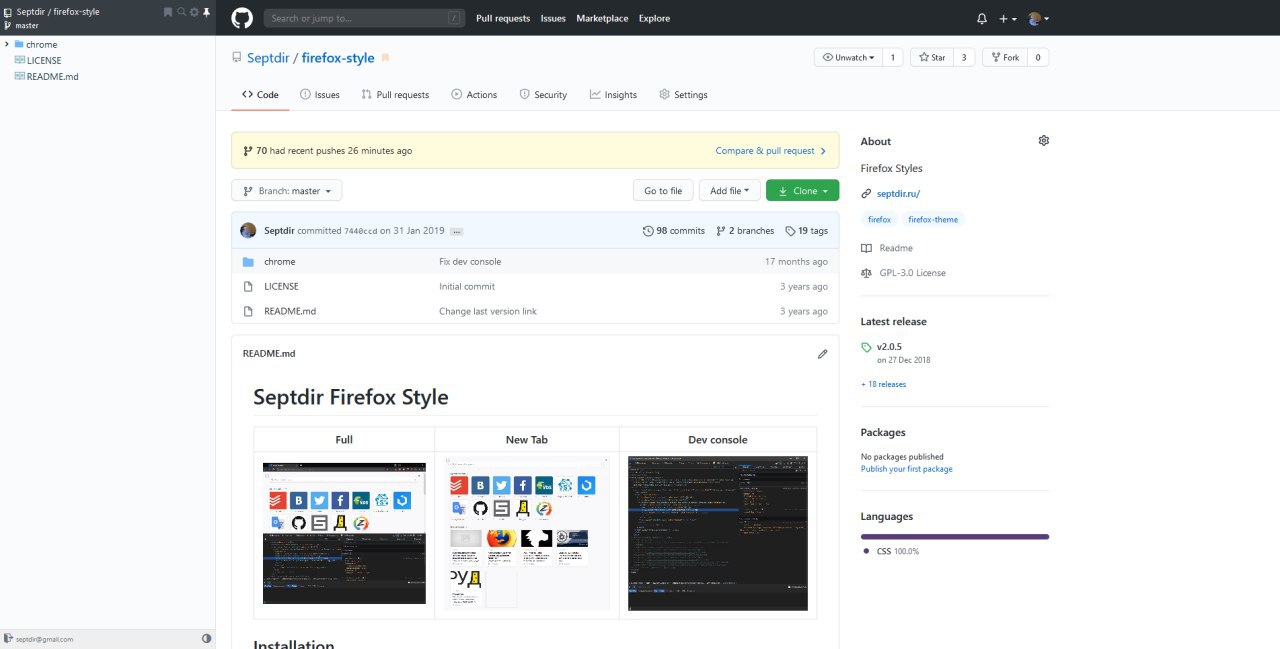Select the Insights tab
Screen dimensions: 1280x649
point(613,94)
